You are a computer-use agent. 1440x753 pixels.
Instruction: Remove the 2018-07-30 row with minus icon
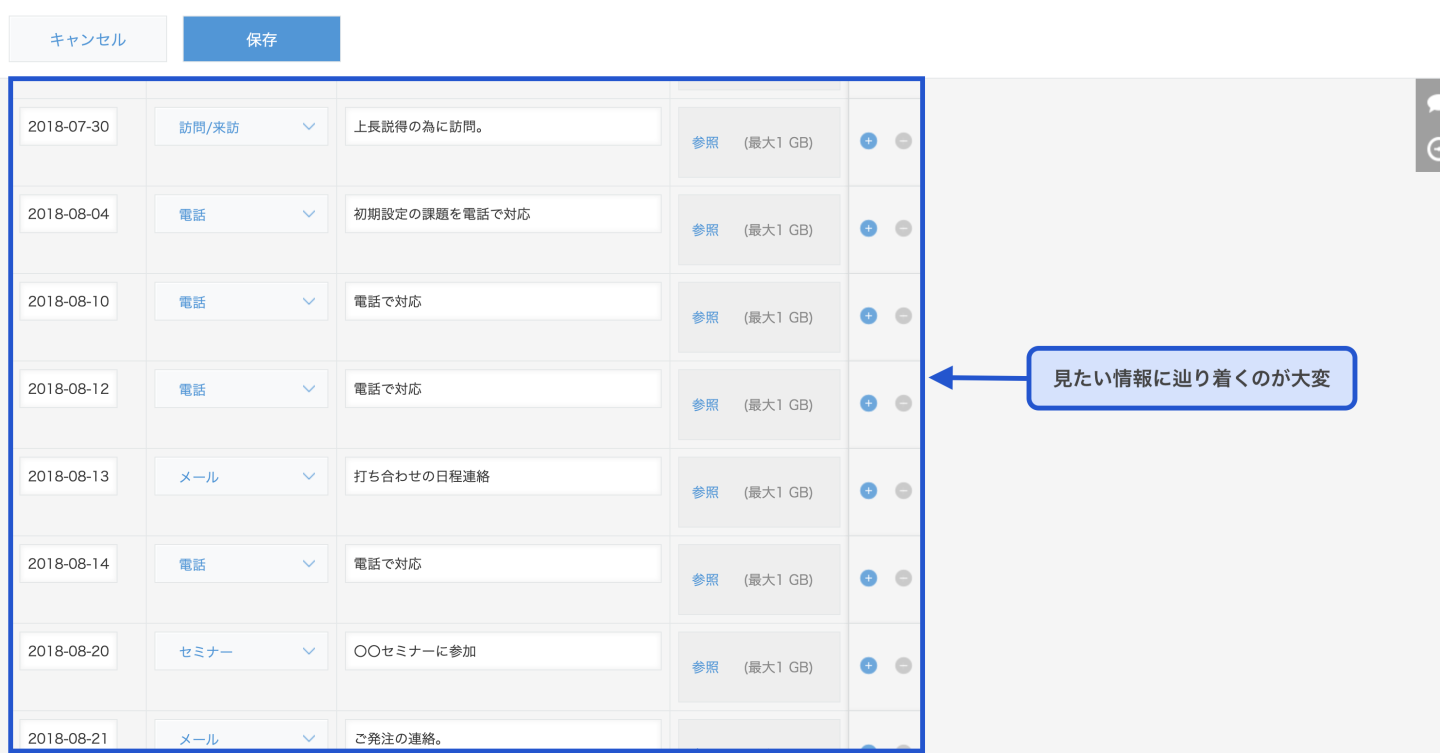903,141
